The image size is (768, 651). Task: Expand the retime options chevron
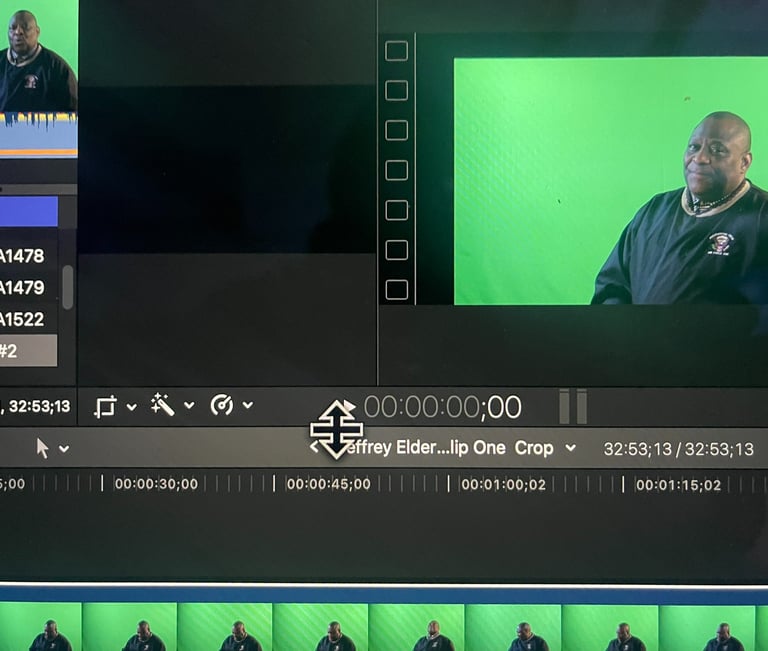coord(248,405)
